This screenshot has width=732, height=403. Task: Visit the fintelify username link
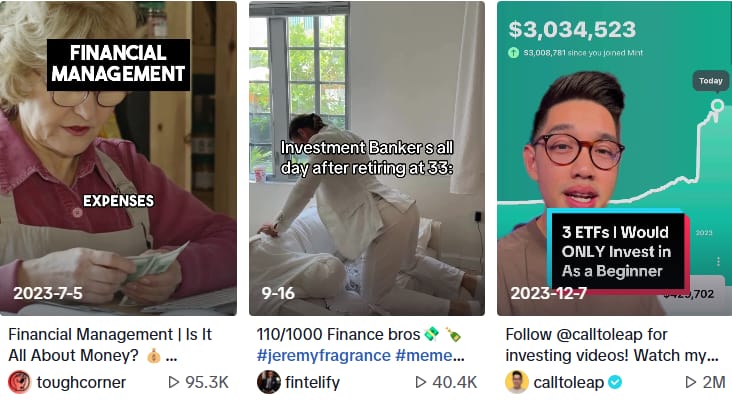(312, 382)
